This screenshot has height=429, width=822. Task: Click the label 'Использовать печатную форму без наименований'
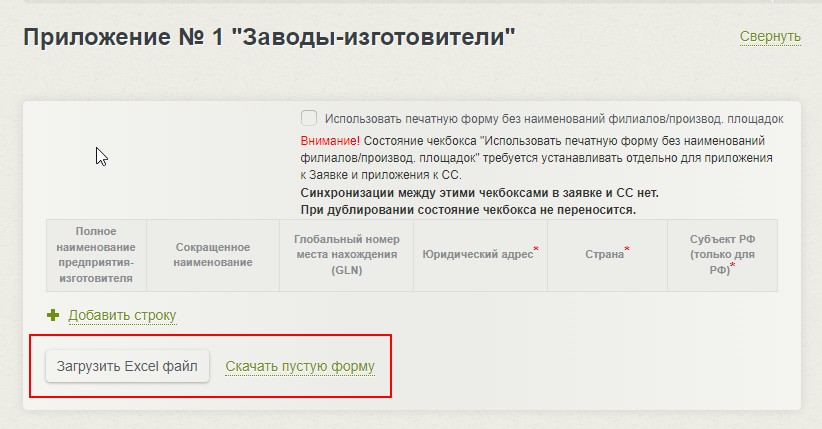[553, 119]
